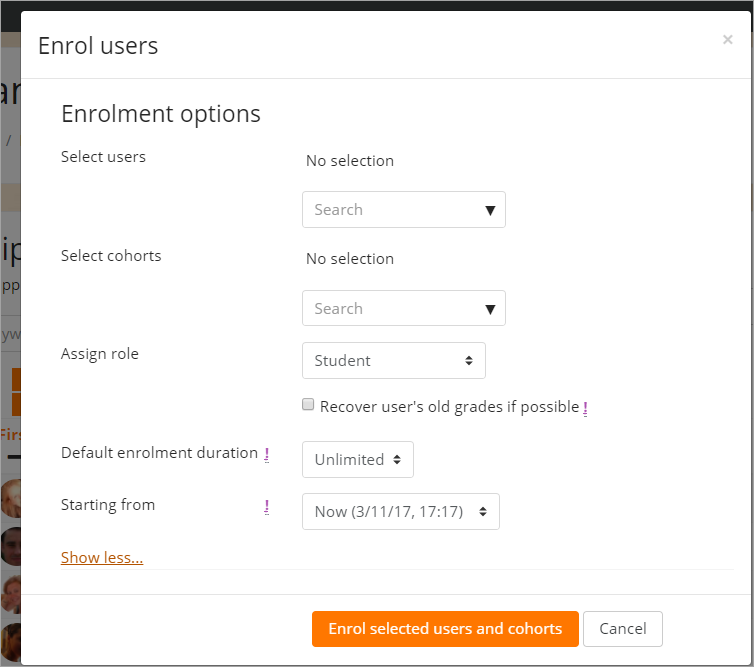Click the arrows on Unlimited duration selector
The image size is (754, 667).
pyautogui.click(x=397, y=460)
